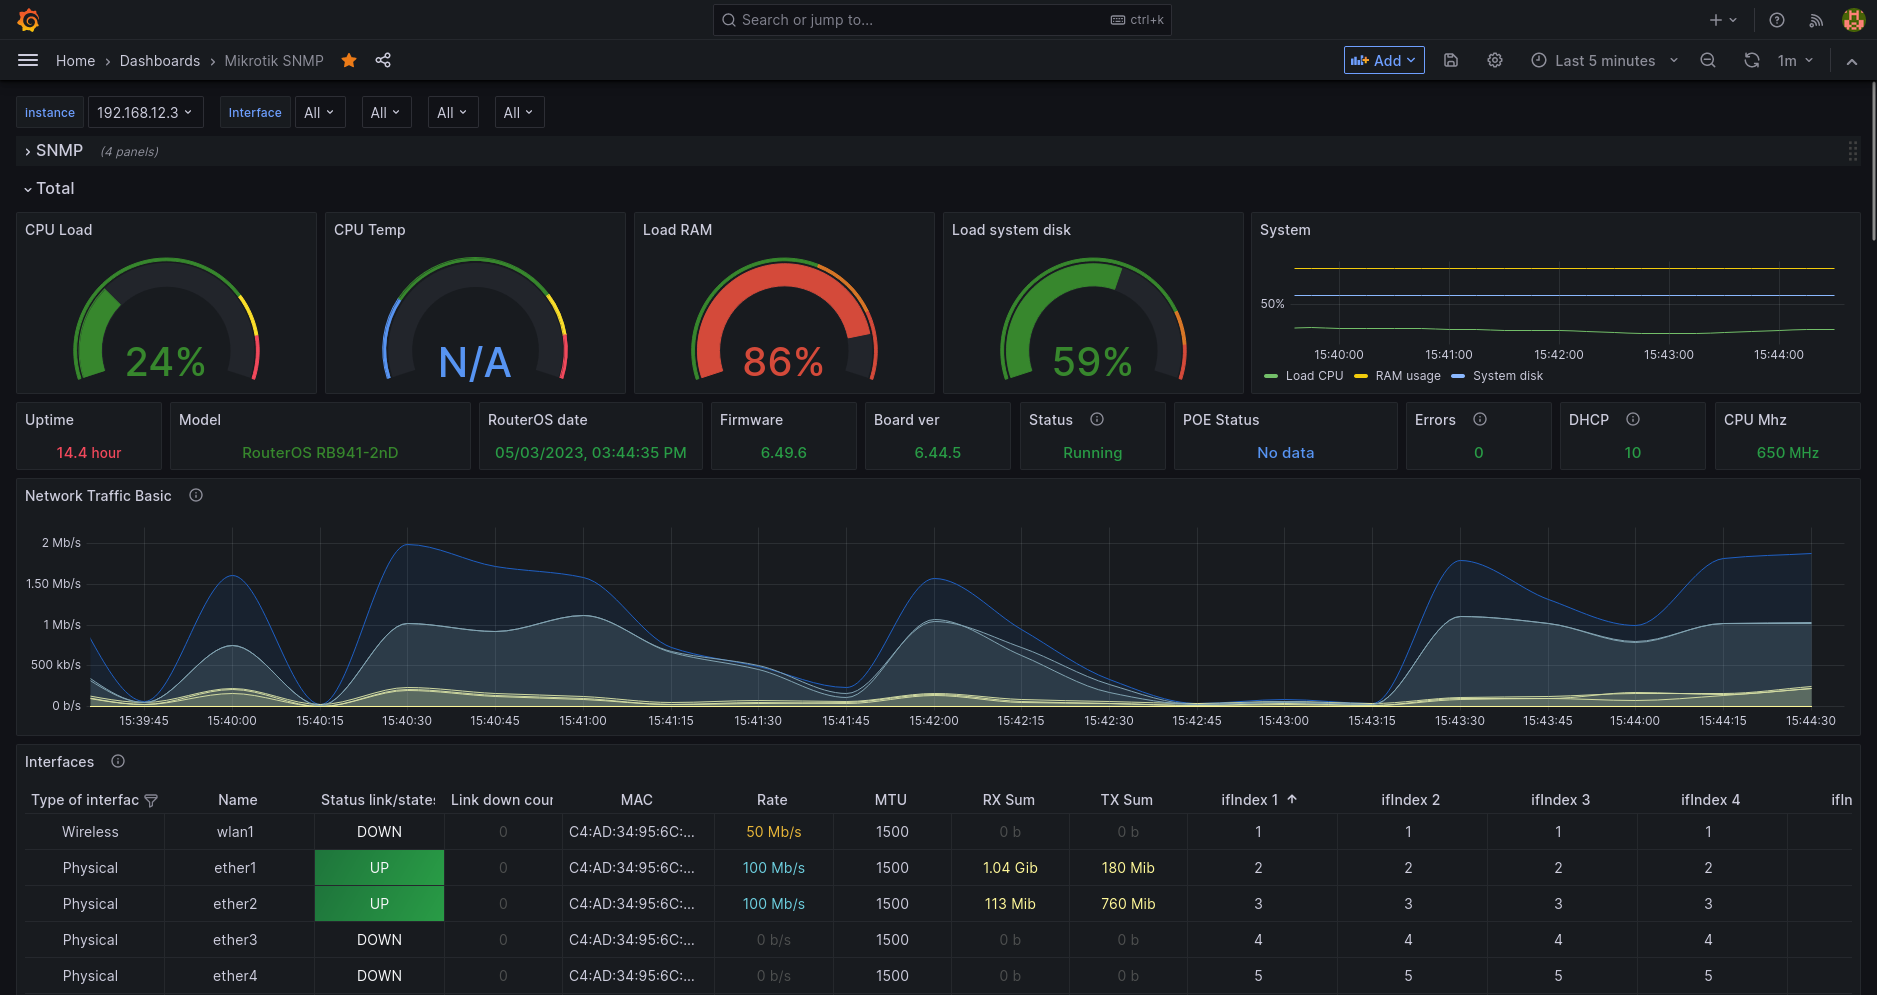The height and width of the screenshot is (995, 1877).
Task: Open the 1m refresh interval dropdown
Action: tap(1795, 60)
